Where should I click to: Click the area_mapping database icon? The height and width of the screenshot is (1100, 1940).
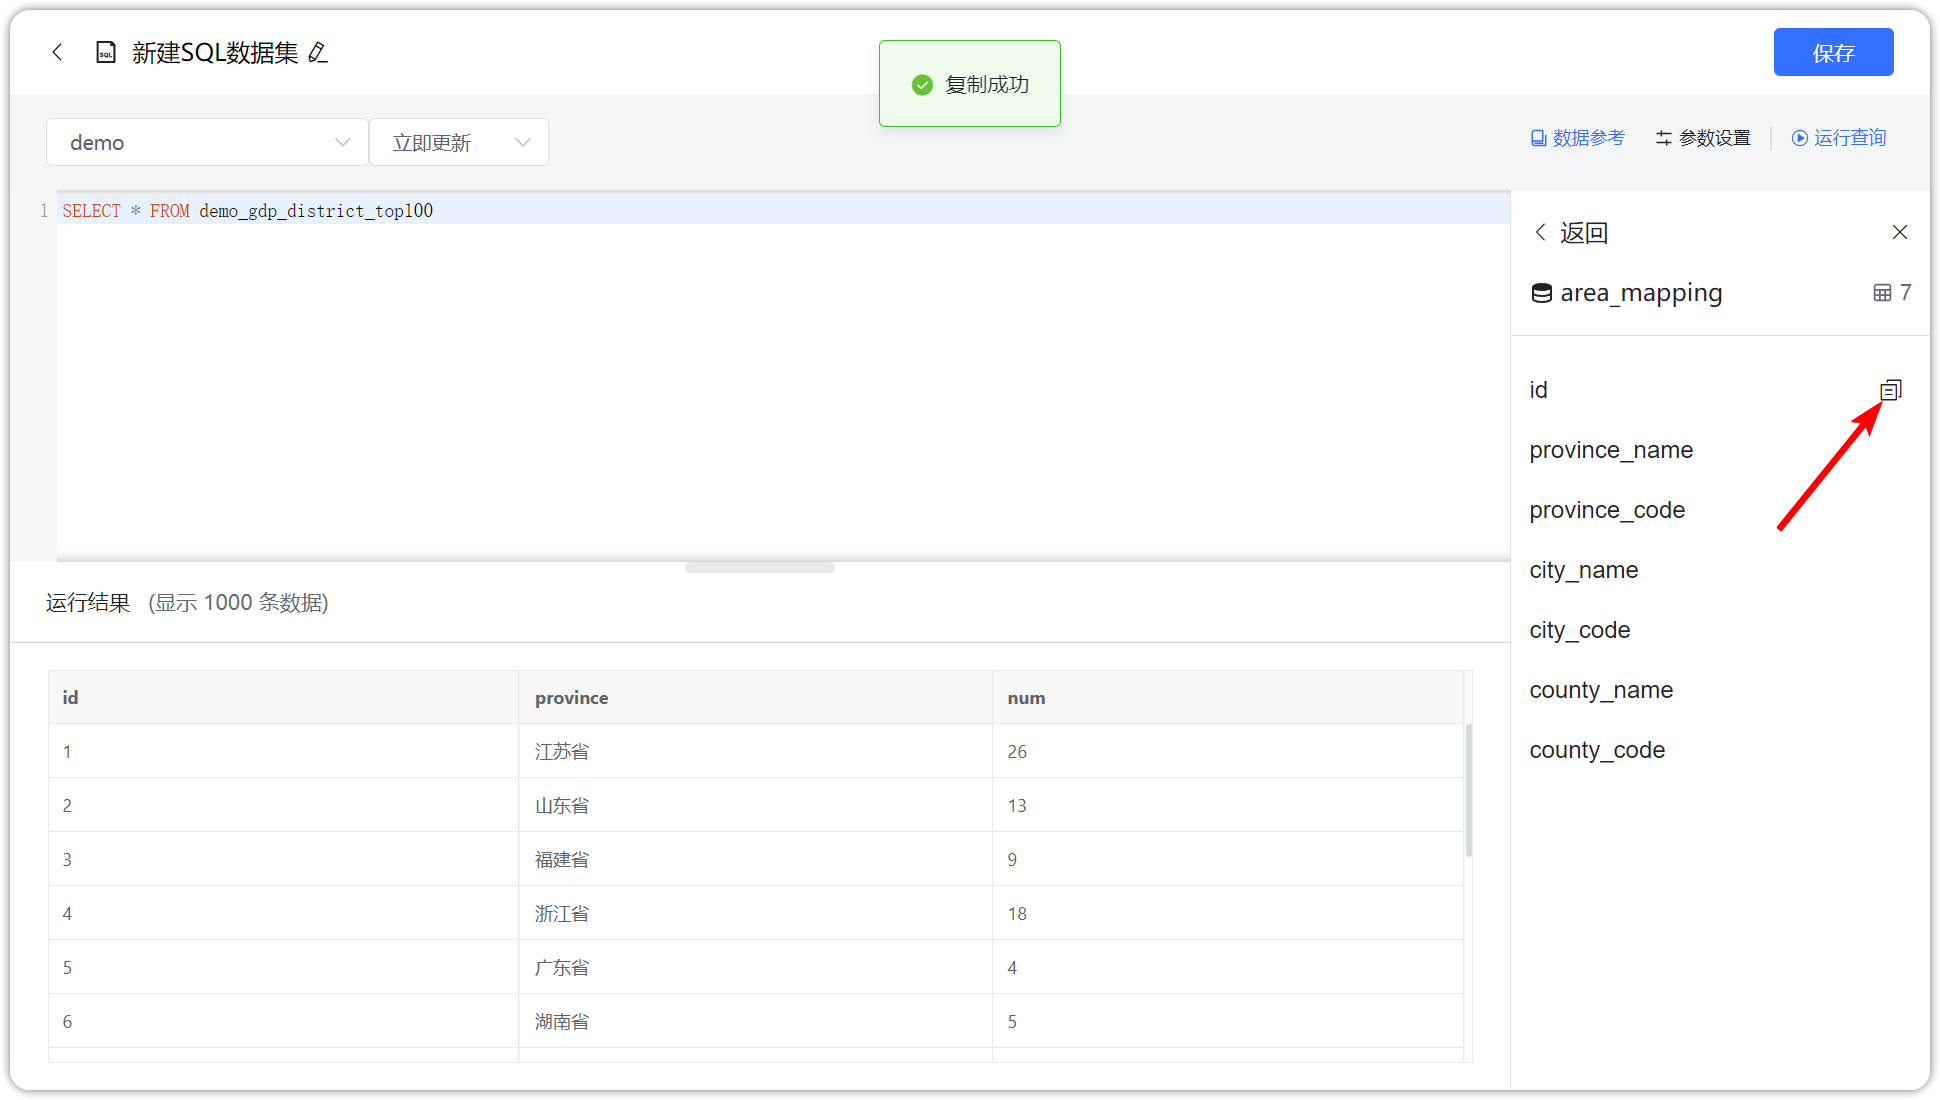pyautogui.click(x=1542, y=293)
